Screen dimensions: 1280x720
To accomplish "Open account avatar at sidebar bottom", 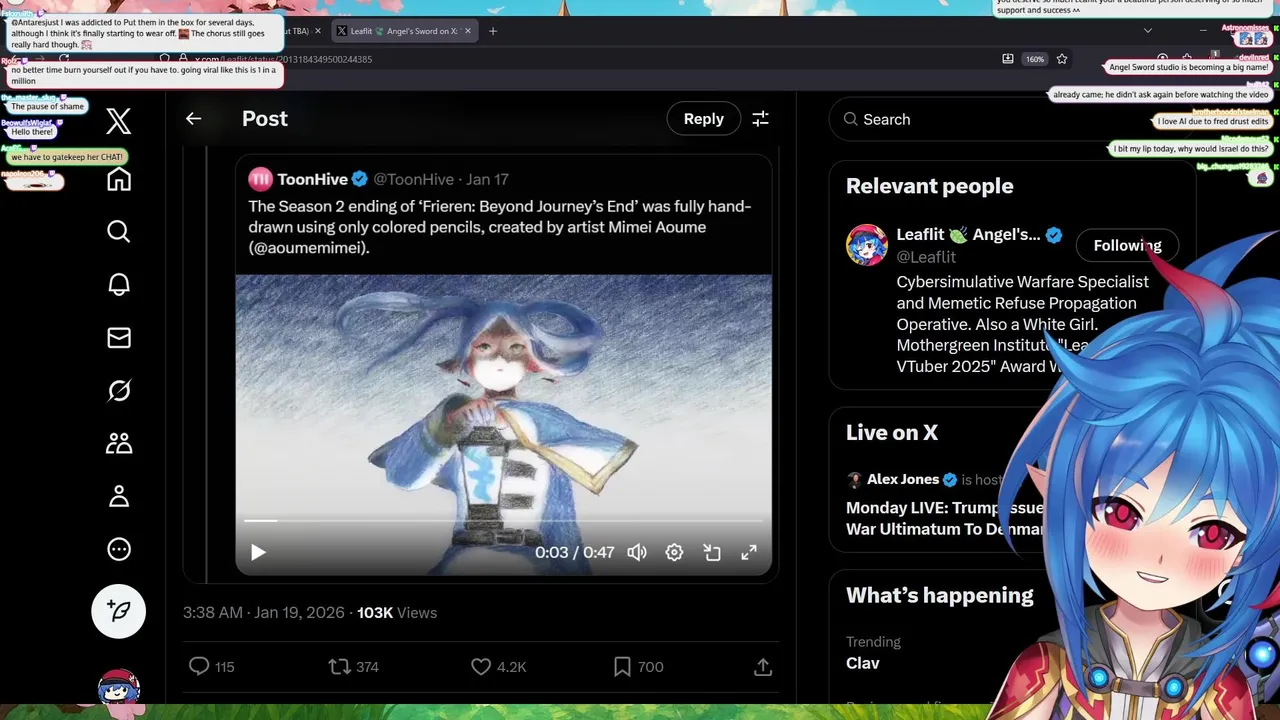I will pos(118,688).
